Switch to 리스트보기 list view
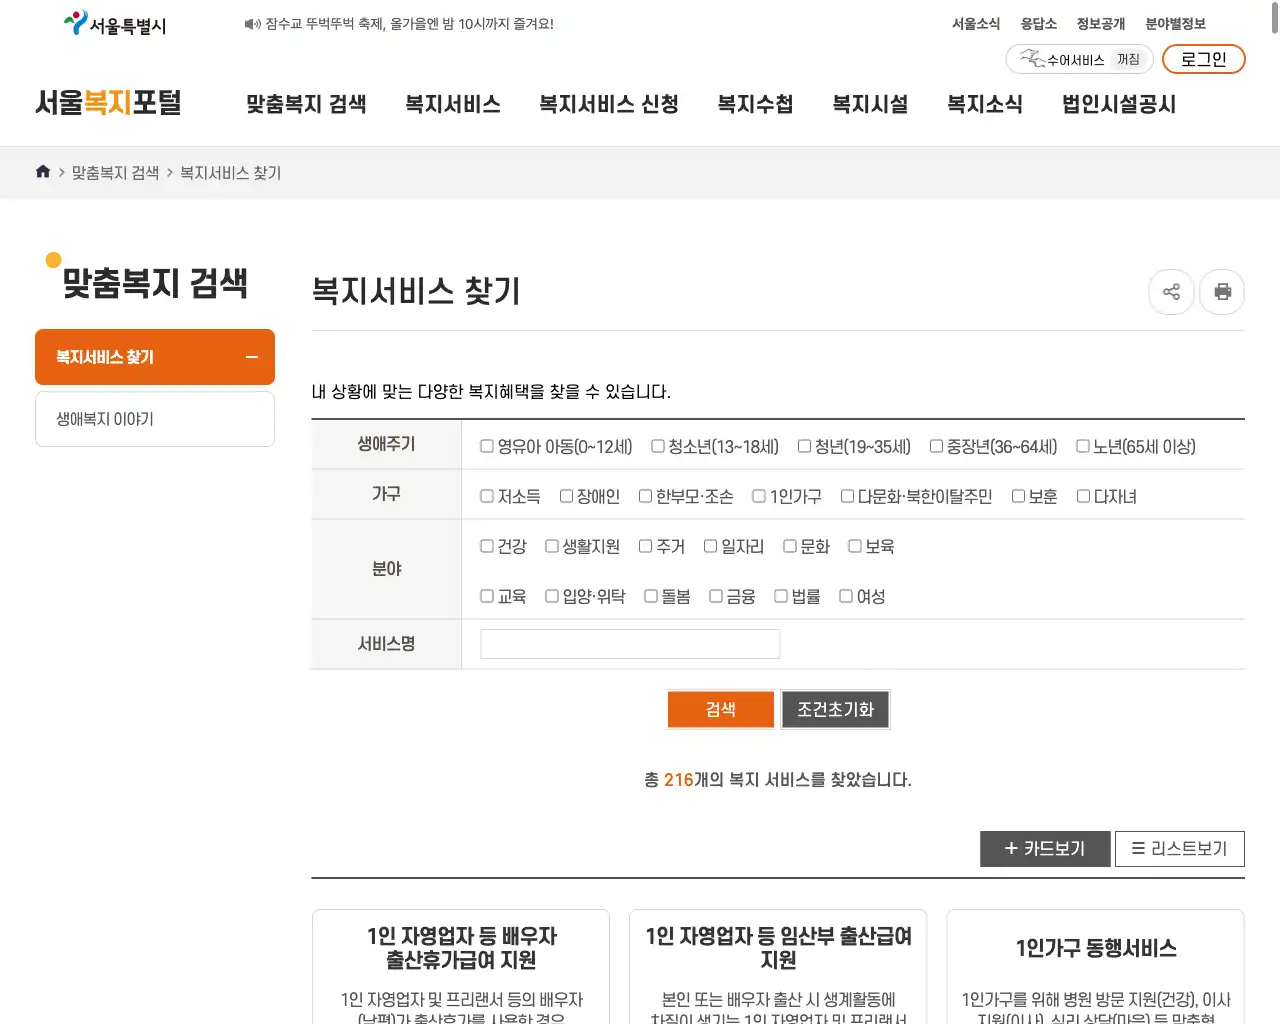 1180,849
